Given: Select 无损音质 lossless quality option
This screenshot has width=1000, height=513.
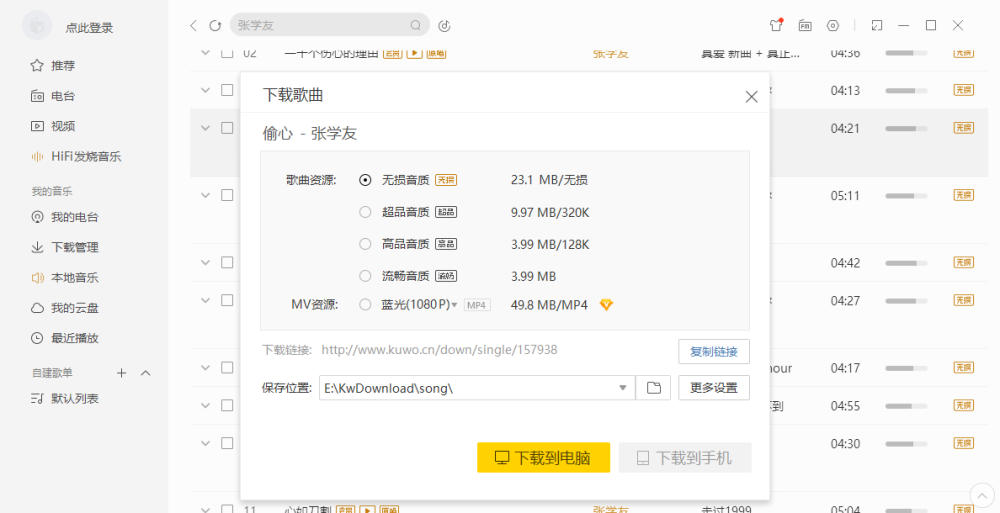Looking at the screenshot, I should (x=365, y=180).
